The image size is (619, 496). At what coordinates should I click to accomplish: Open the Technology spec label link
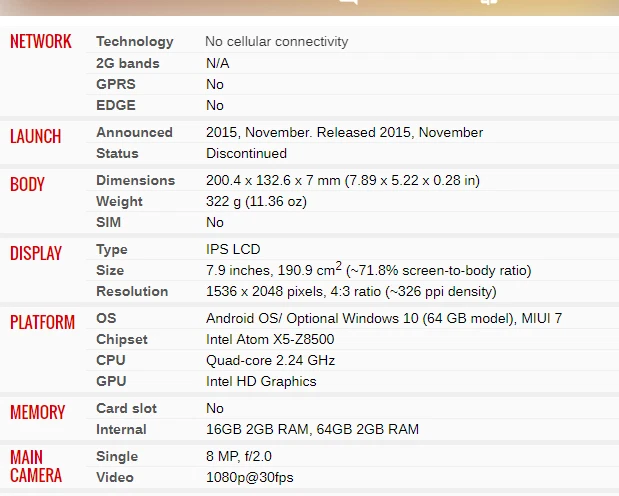(x=135, y=42)
